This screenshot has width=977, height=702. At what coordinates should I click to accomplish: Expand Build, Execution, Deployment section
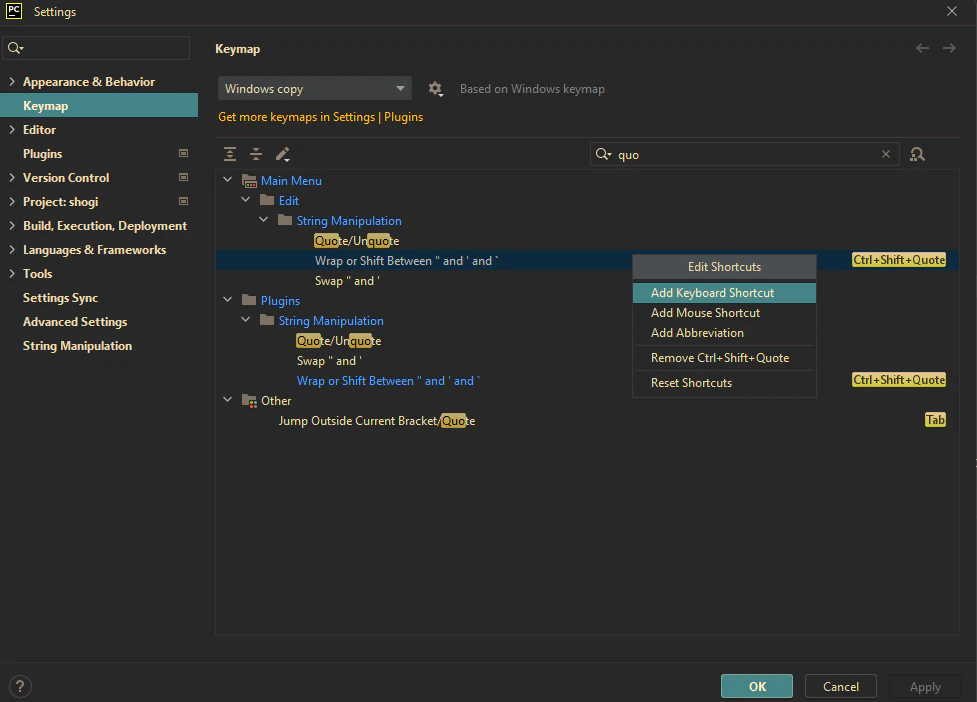click(12, 225)
